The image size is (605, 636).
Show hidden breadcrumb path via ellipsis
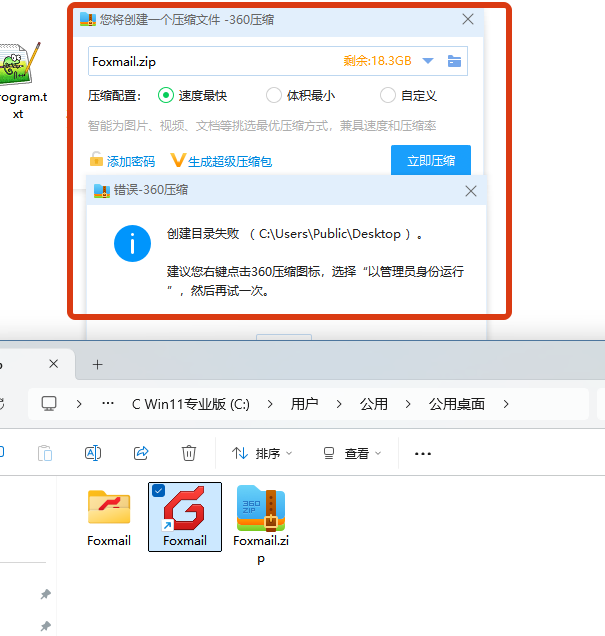coord(108,404)
